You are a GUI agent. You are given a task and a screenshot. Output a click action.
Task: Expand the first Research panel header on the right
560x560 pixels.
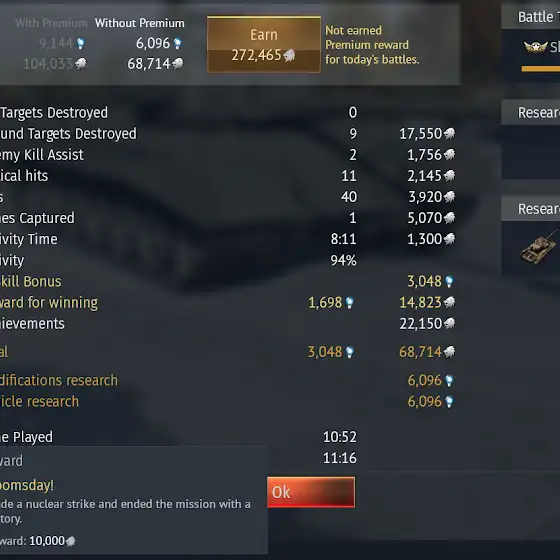pos(530,112)
